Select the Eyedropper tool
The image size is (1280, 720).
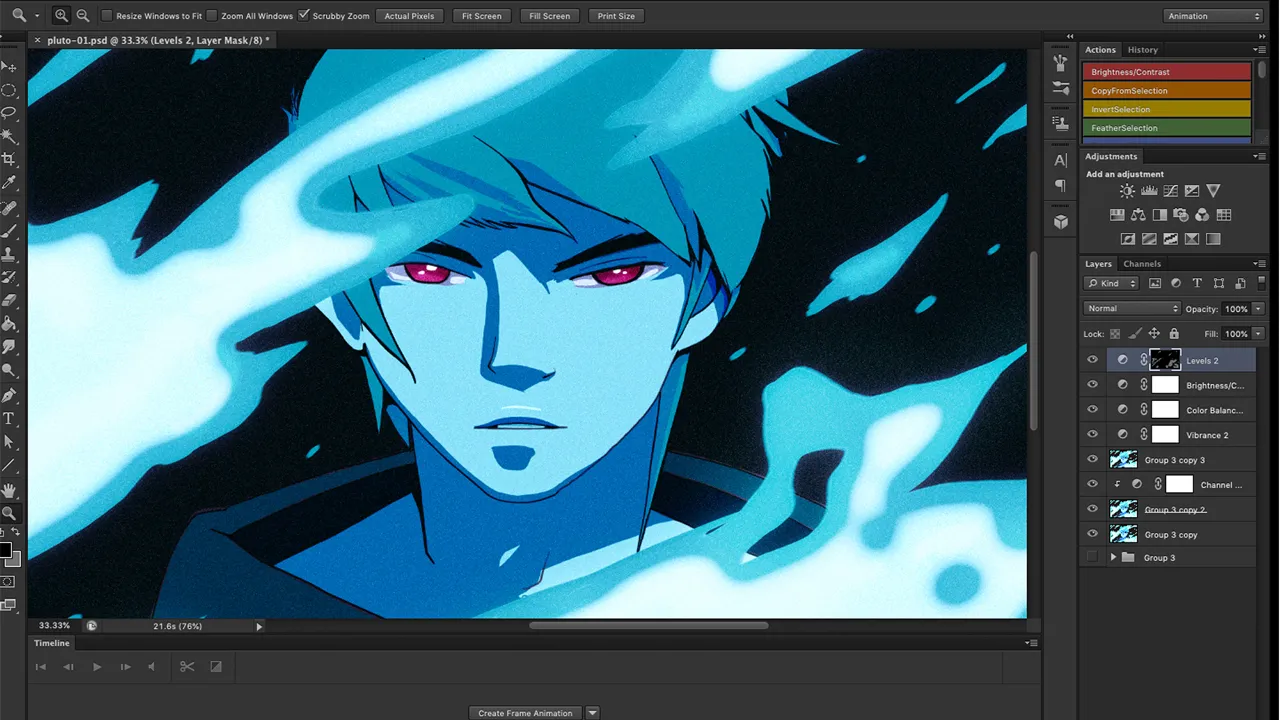click(x=9, y=183)
